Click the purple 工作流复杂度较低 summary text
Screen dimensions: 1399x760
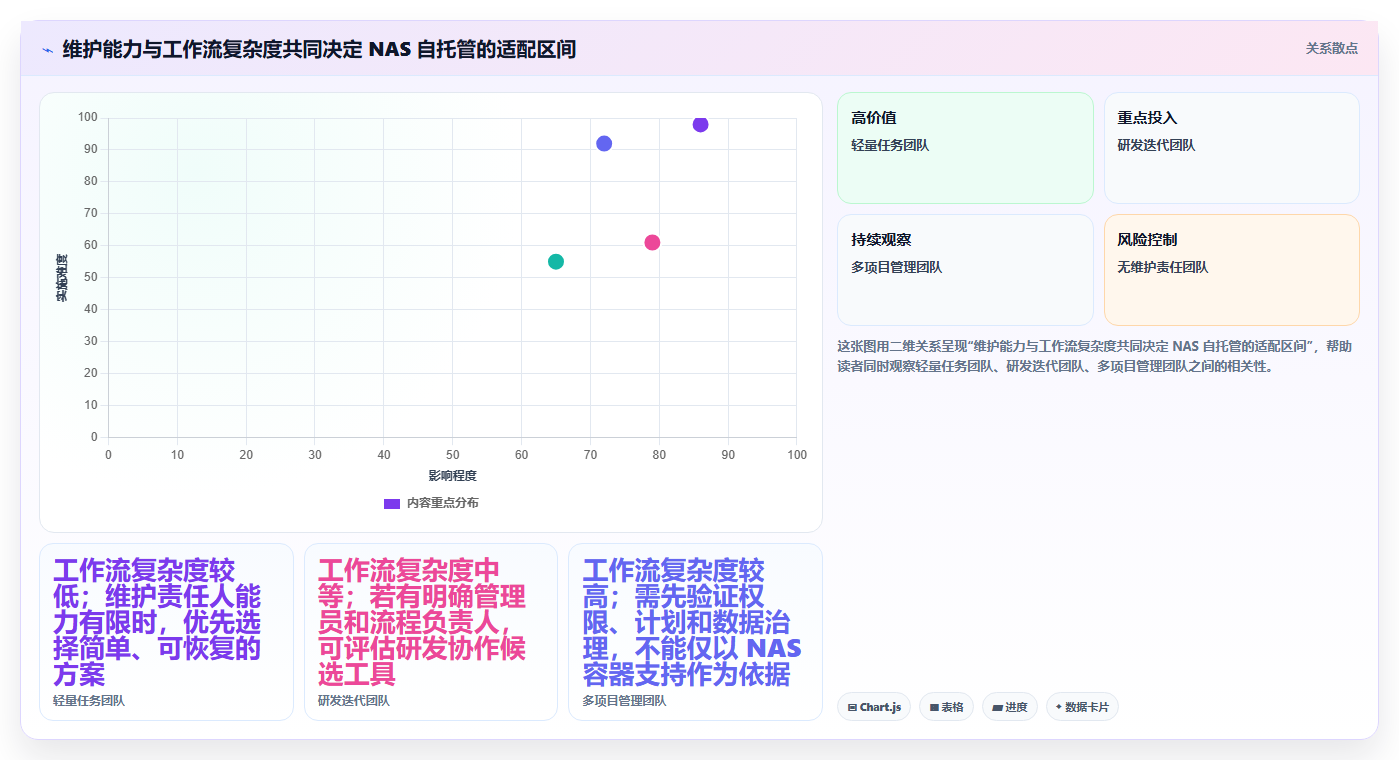(x=157, y=622)
